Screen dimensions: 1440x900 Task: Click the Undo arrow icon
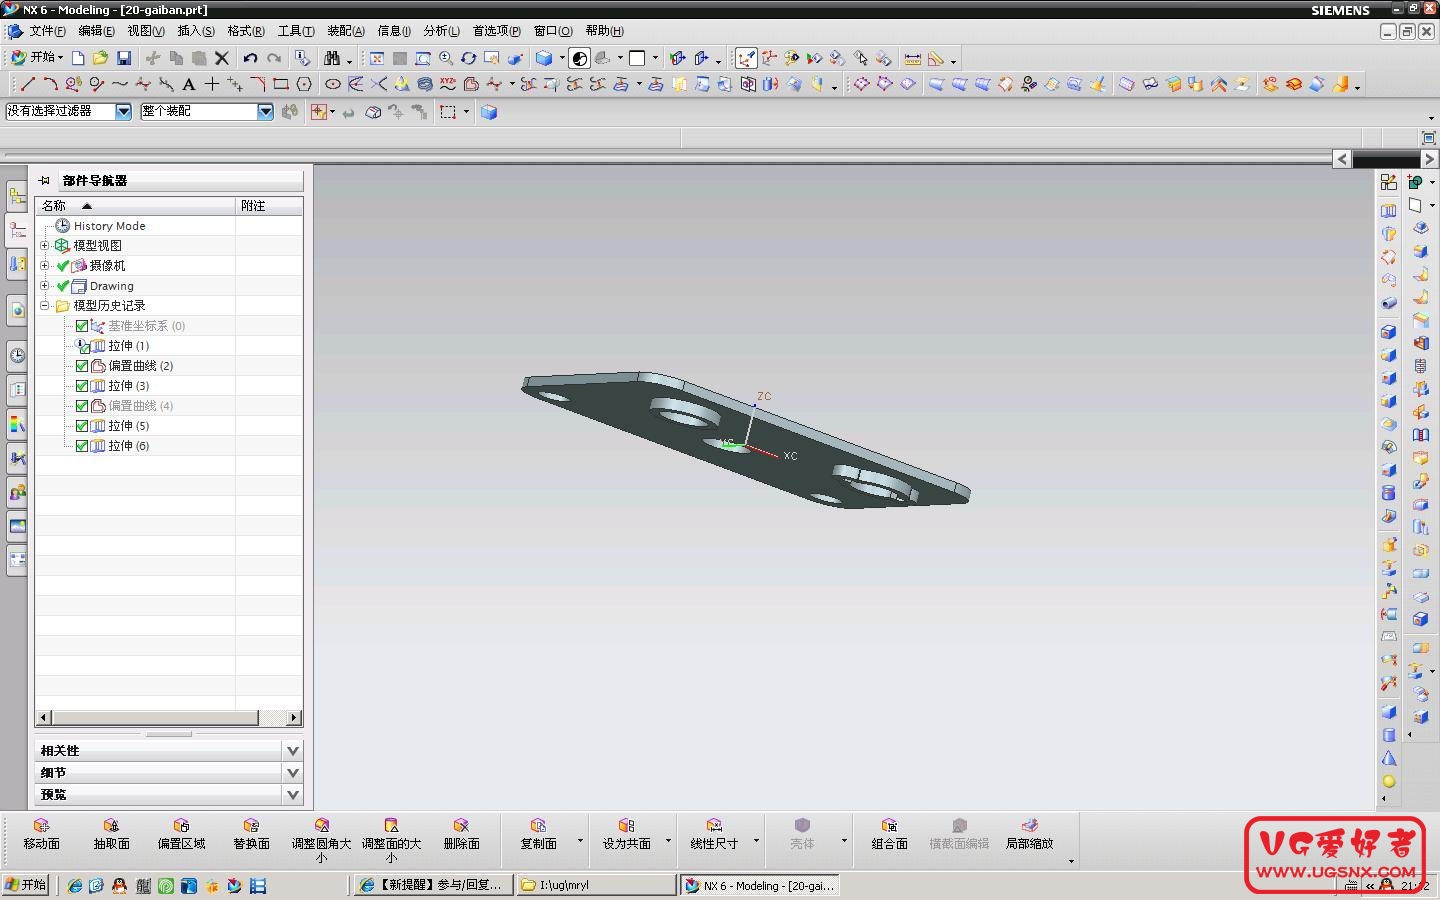click(250, 58)
